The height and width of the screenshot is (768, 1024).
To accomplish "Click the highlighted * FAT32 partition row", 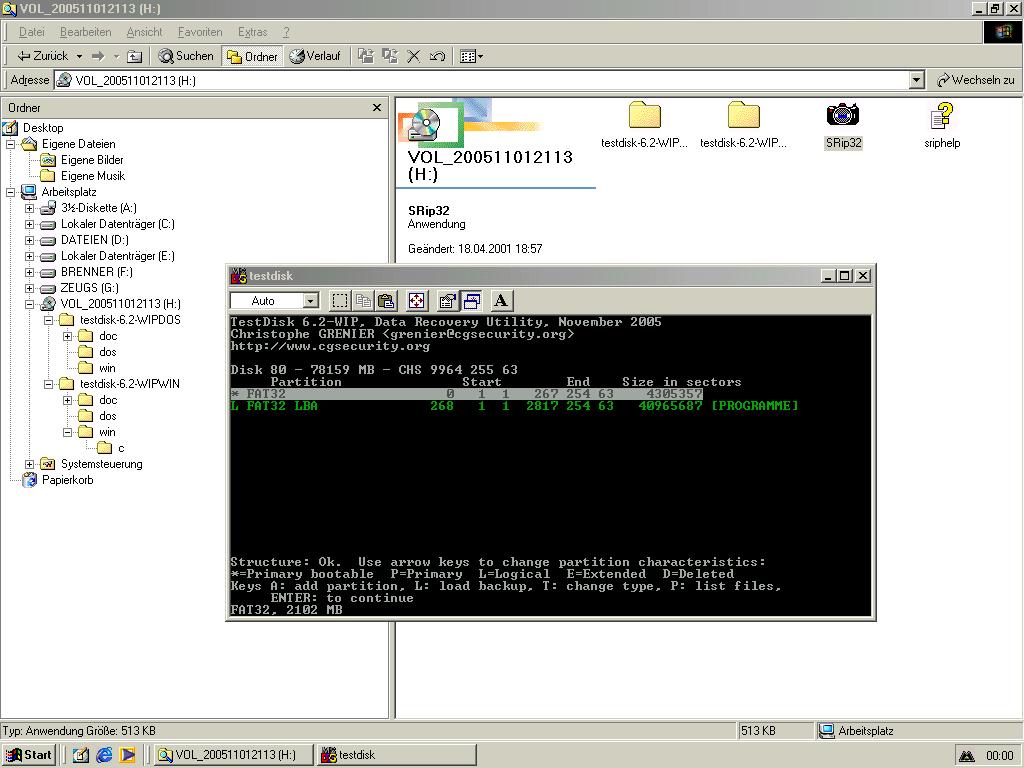I will point(466,394).
